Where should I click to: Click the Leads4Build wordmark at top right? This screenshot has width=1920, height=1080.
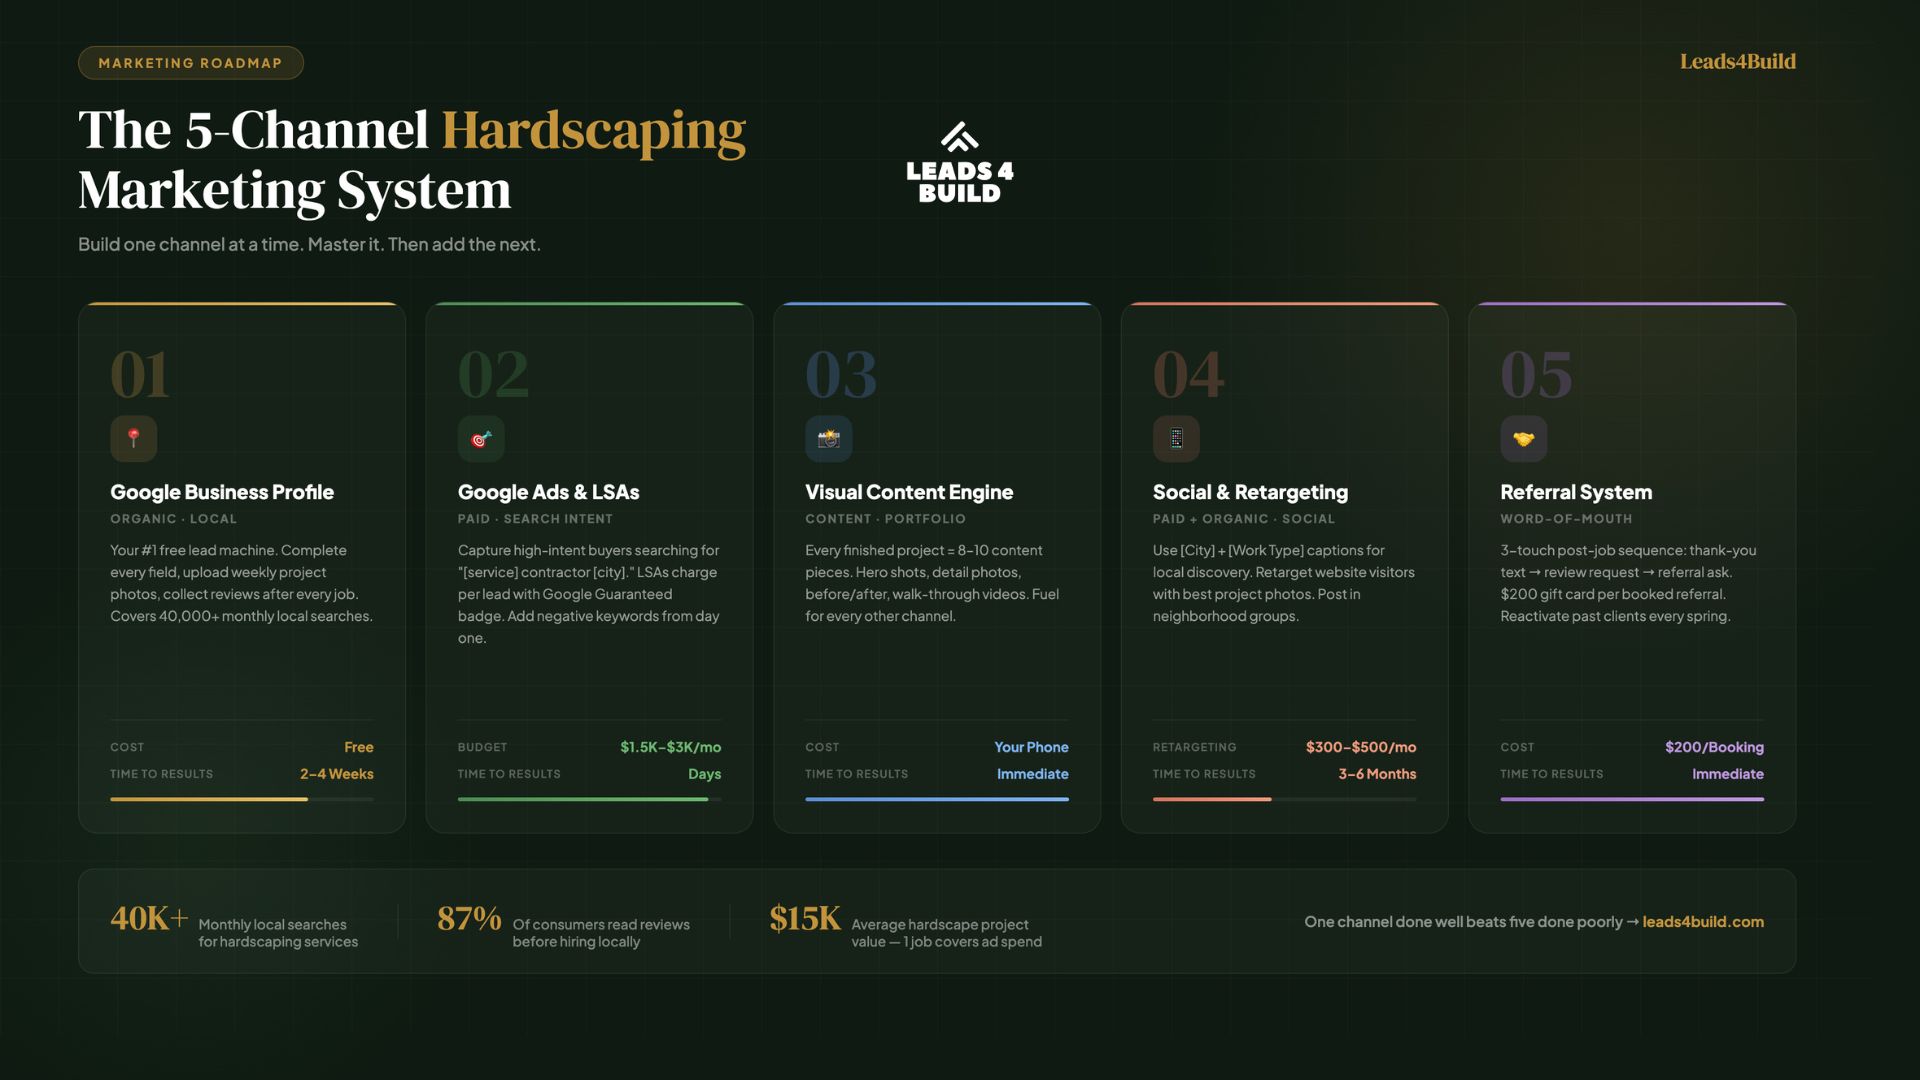coord(1737,62)
